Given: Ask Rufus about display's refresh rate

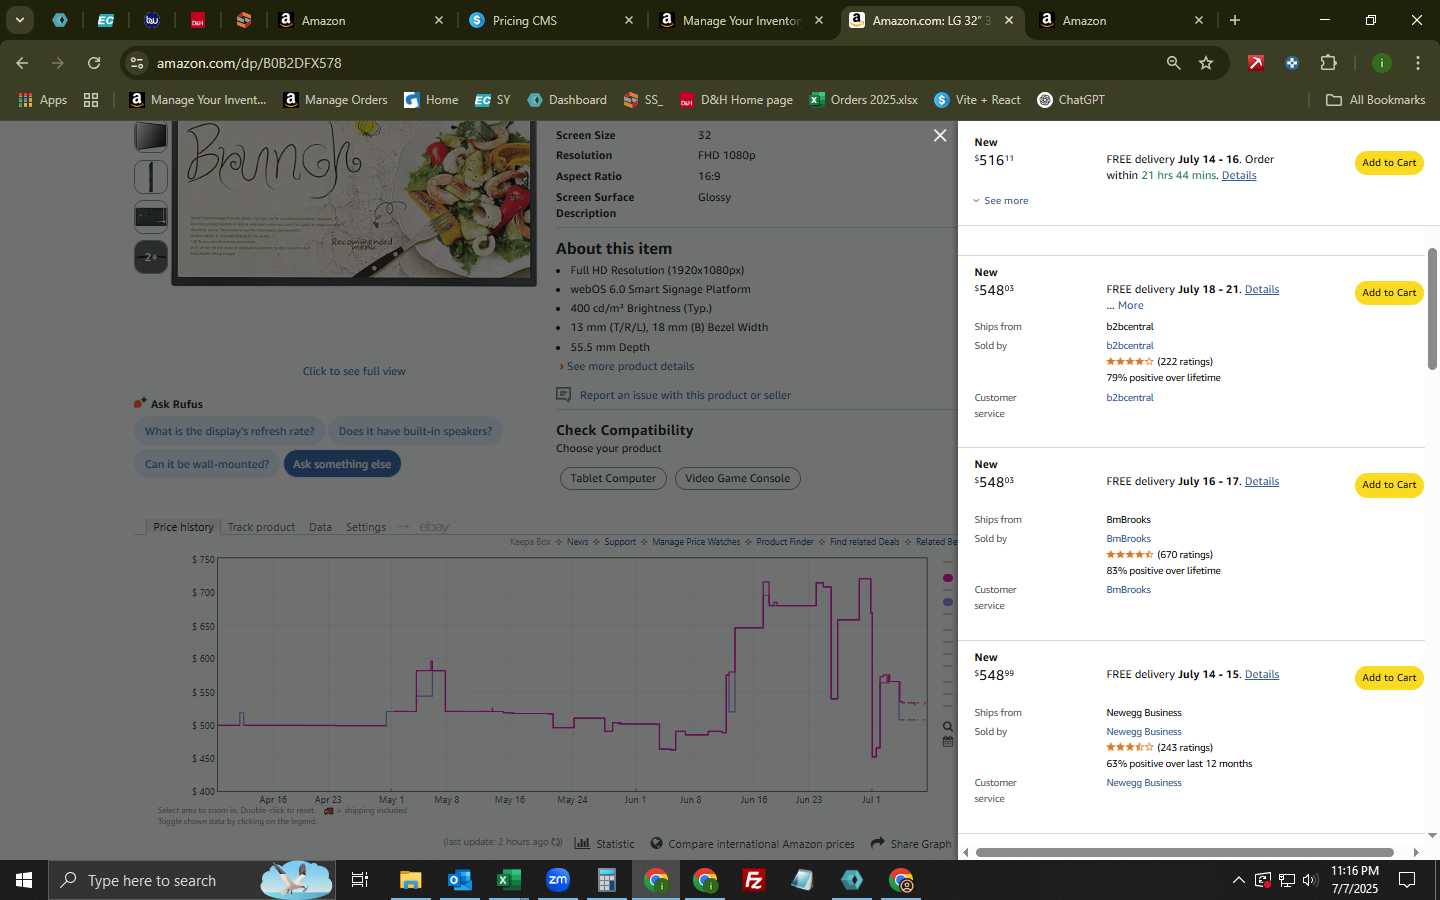Looking at the screenshot, I should point(229,432).
